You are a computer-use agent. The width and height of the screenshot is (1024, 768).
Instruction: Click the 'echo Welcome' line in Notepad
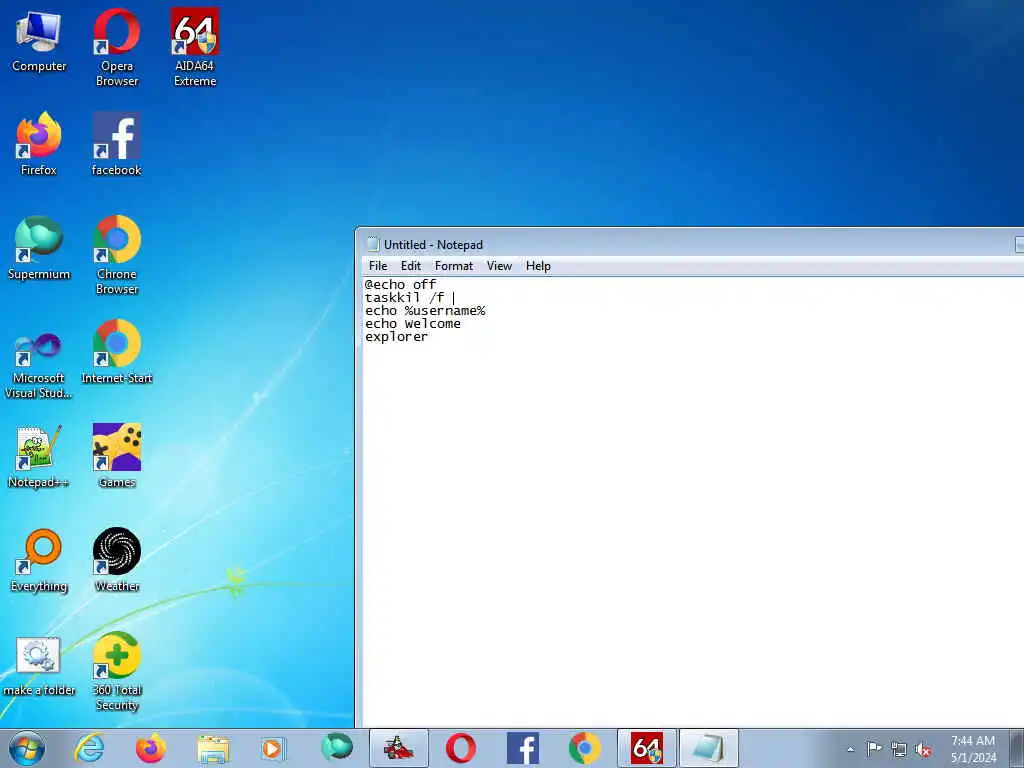[x=413, y=323]
